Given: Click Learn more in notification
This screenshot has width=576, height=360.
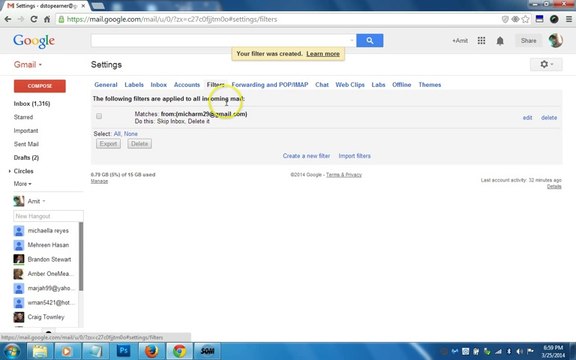Looking at the screenshot, I should pos(323,54).
